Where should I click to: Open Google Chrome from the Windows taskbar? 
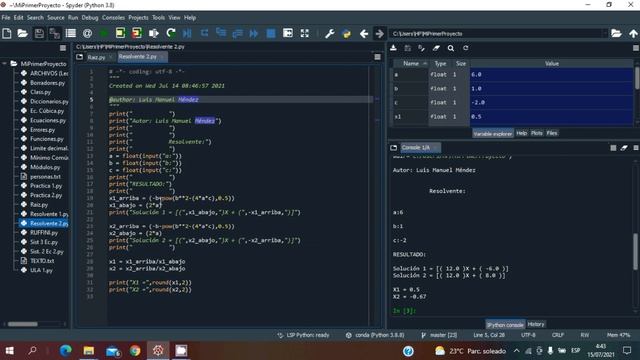[x=135, y=351]
